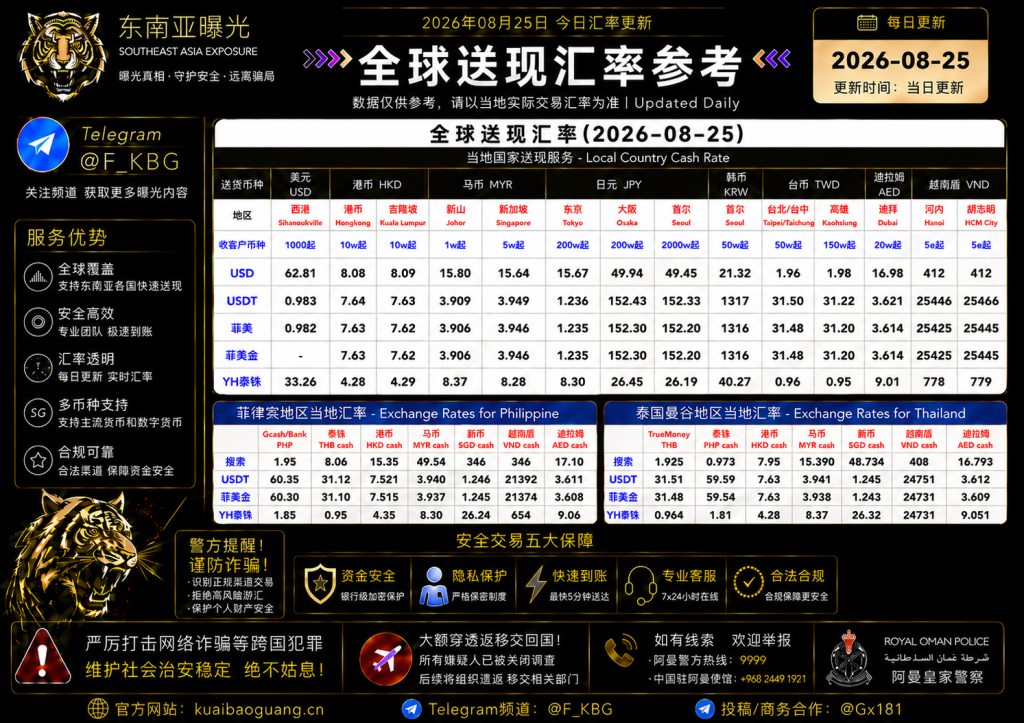Image resolution: width=1024 pixels, height=723 pixels.
Task: Click the globe icon beside 官方网站
Action: point(98,709)
